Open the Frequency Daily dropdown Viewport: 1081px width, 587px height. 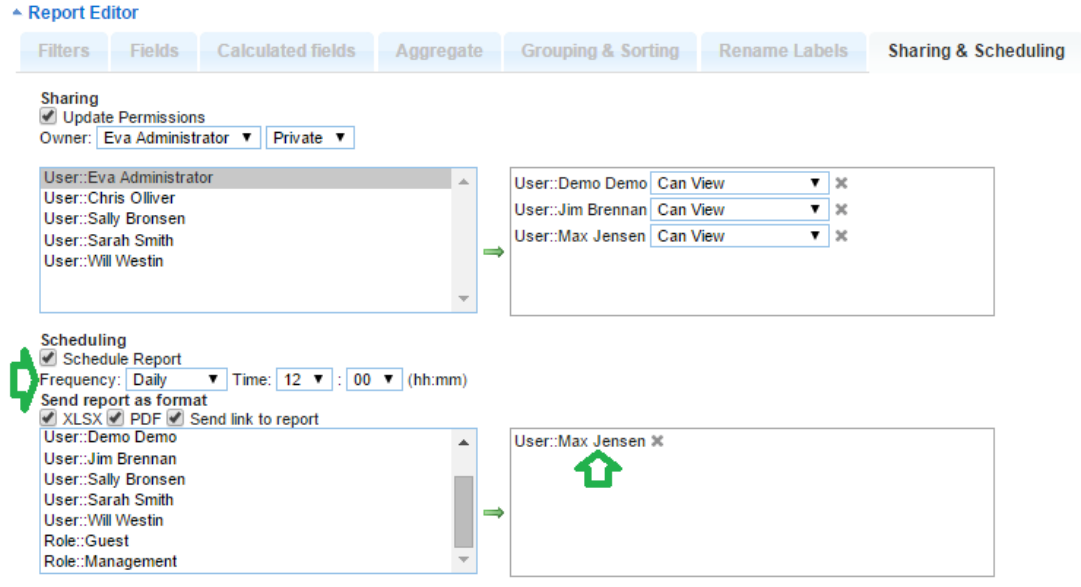pos(176,380)
